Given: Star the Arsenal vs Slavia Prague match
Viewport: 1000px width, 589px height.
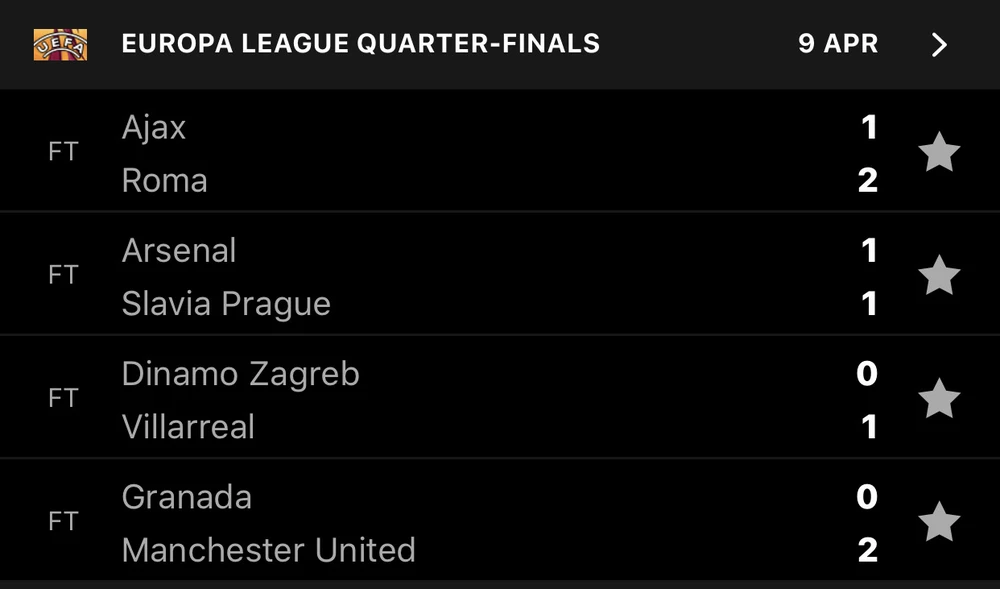Looking at the screenshot, I should tap(939, 276).
